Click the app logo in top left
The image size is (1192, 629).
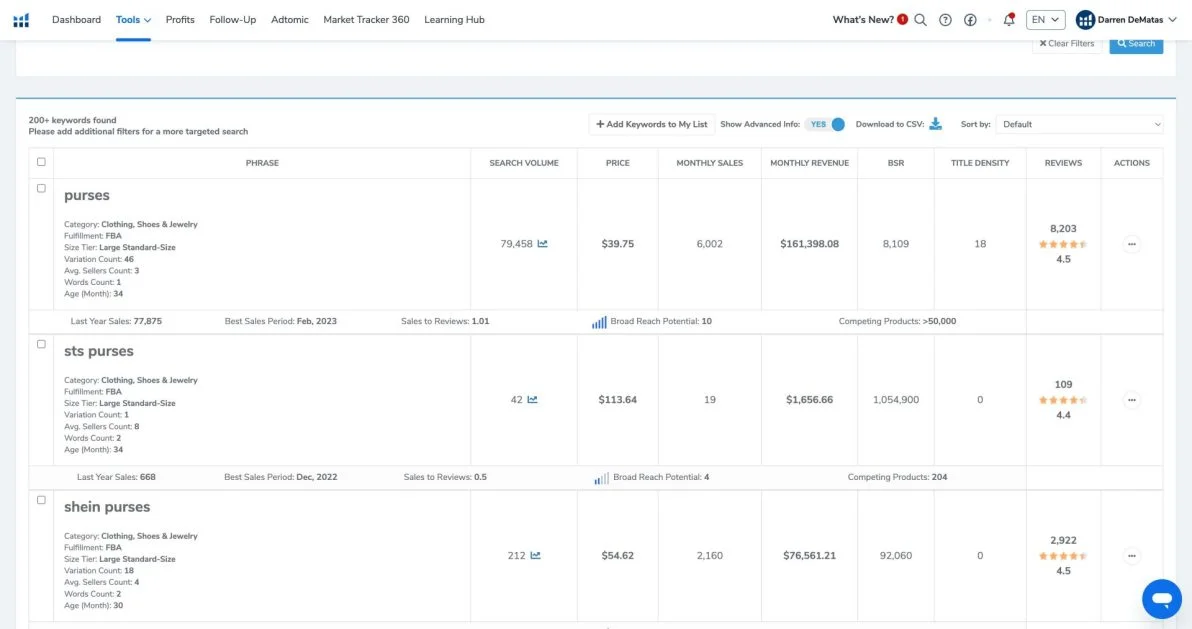coord(21,20)
